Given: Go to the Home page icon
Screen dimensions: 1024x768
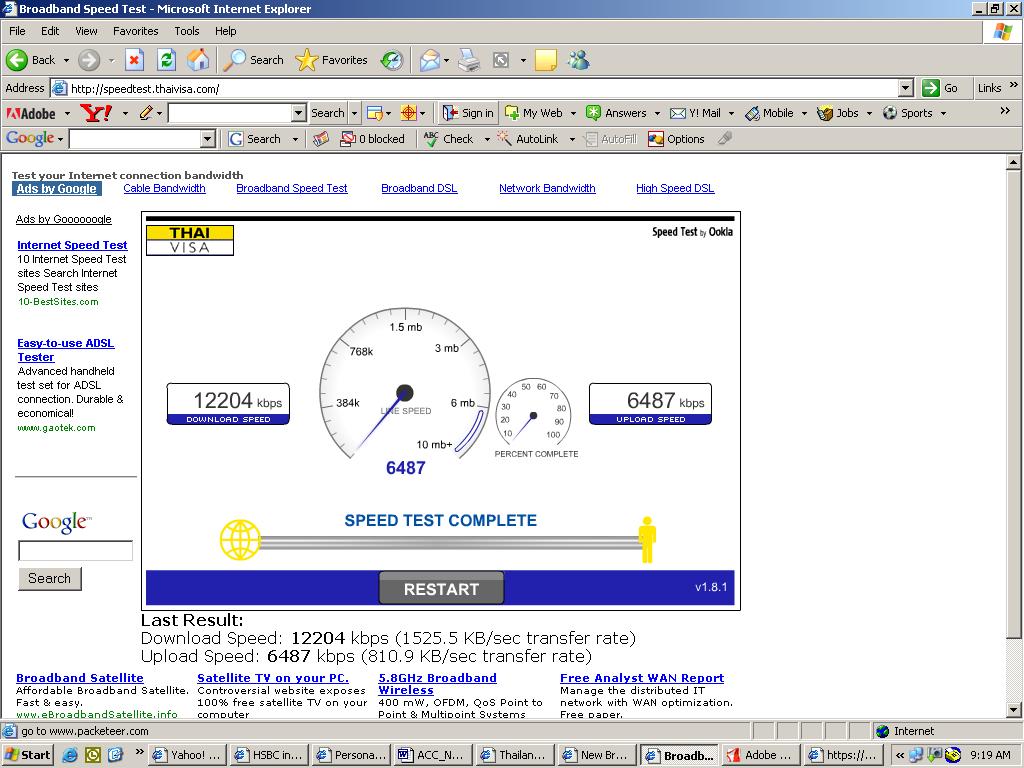Looking at the screenshot, I should coord(198,60).
